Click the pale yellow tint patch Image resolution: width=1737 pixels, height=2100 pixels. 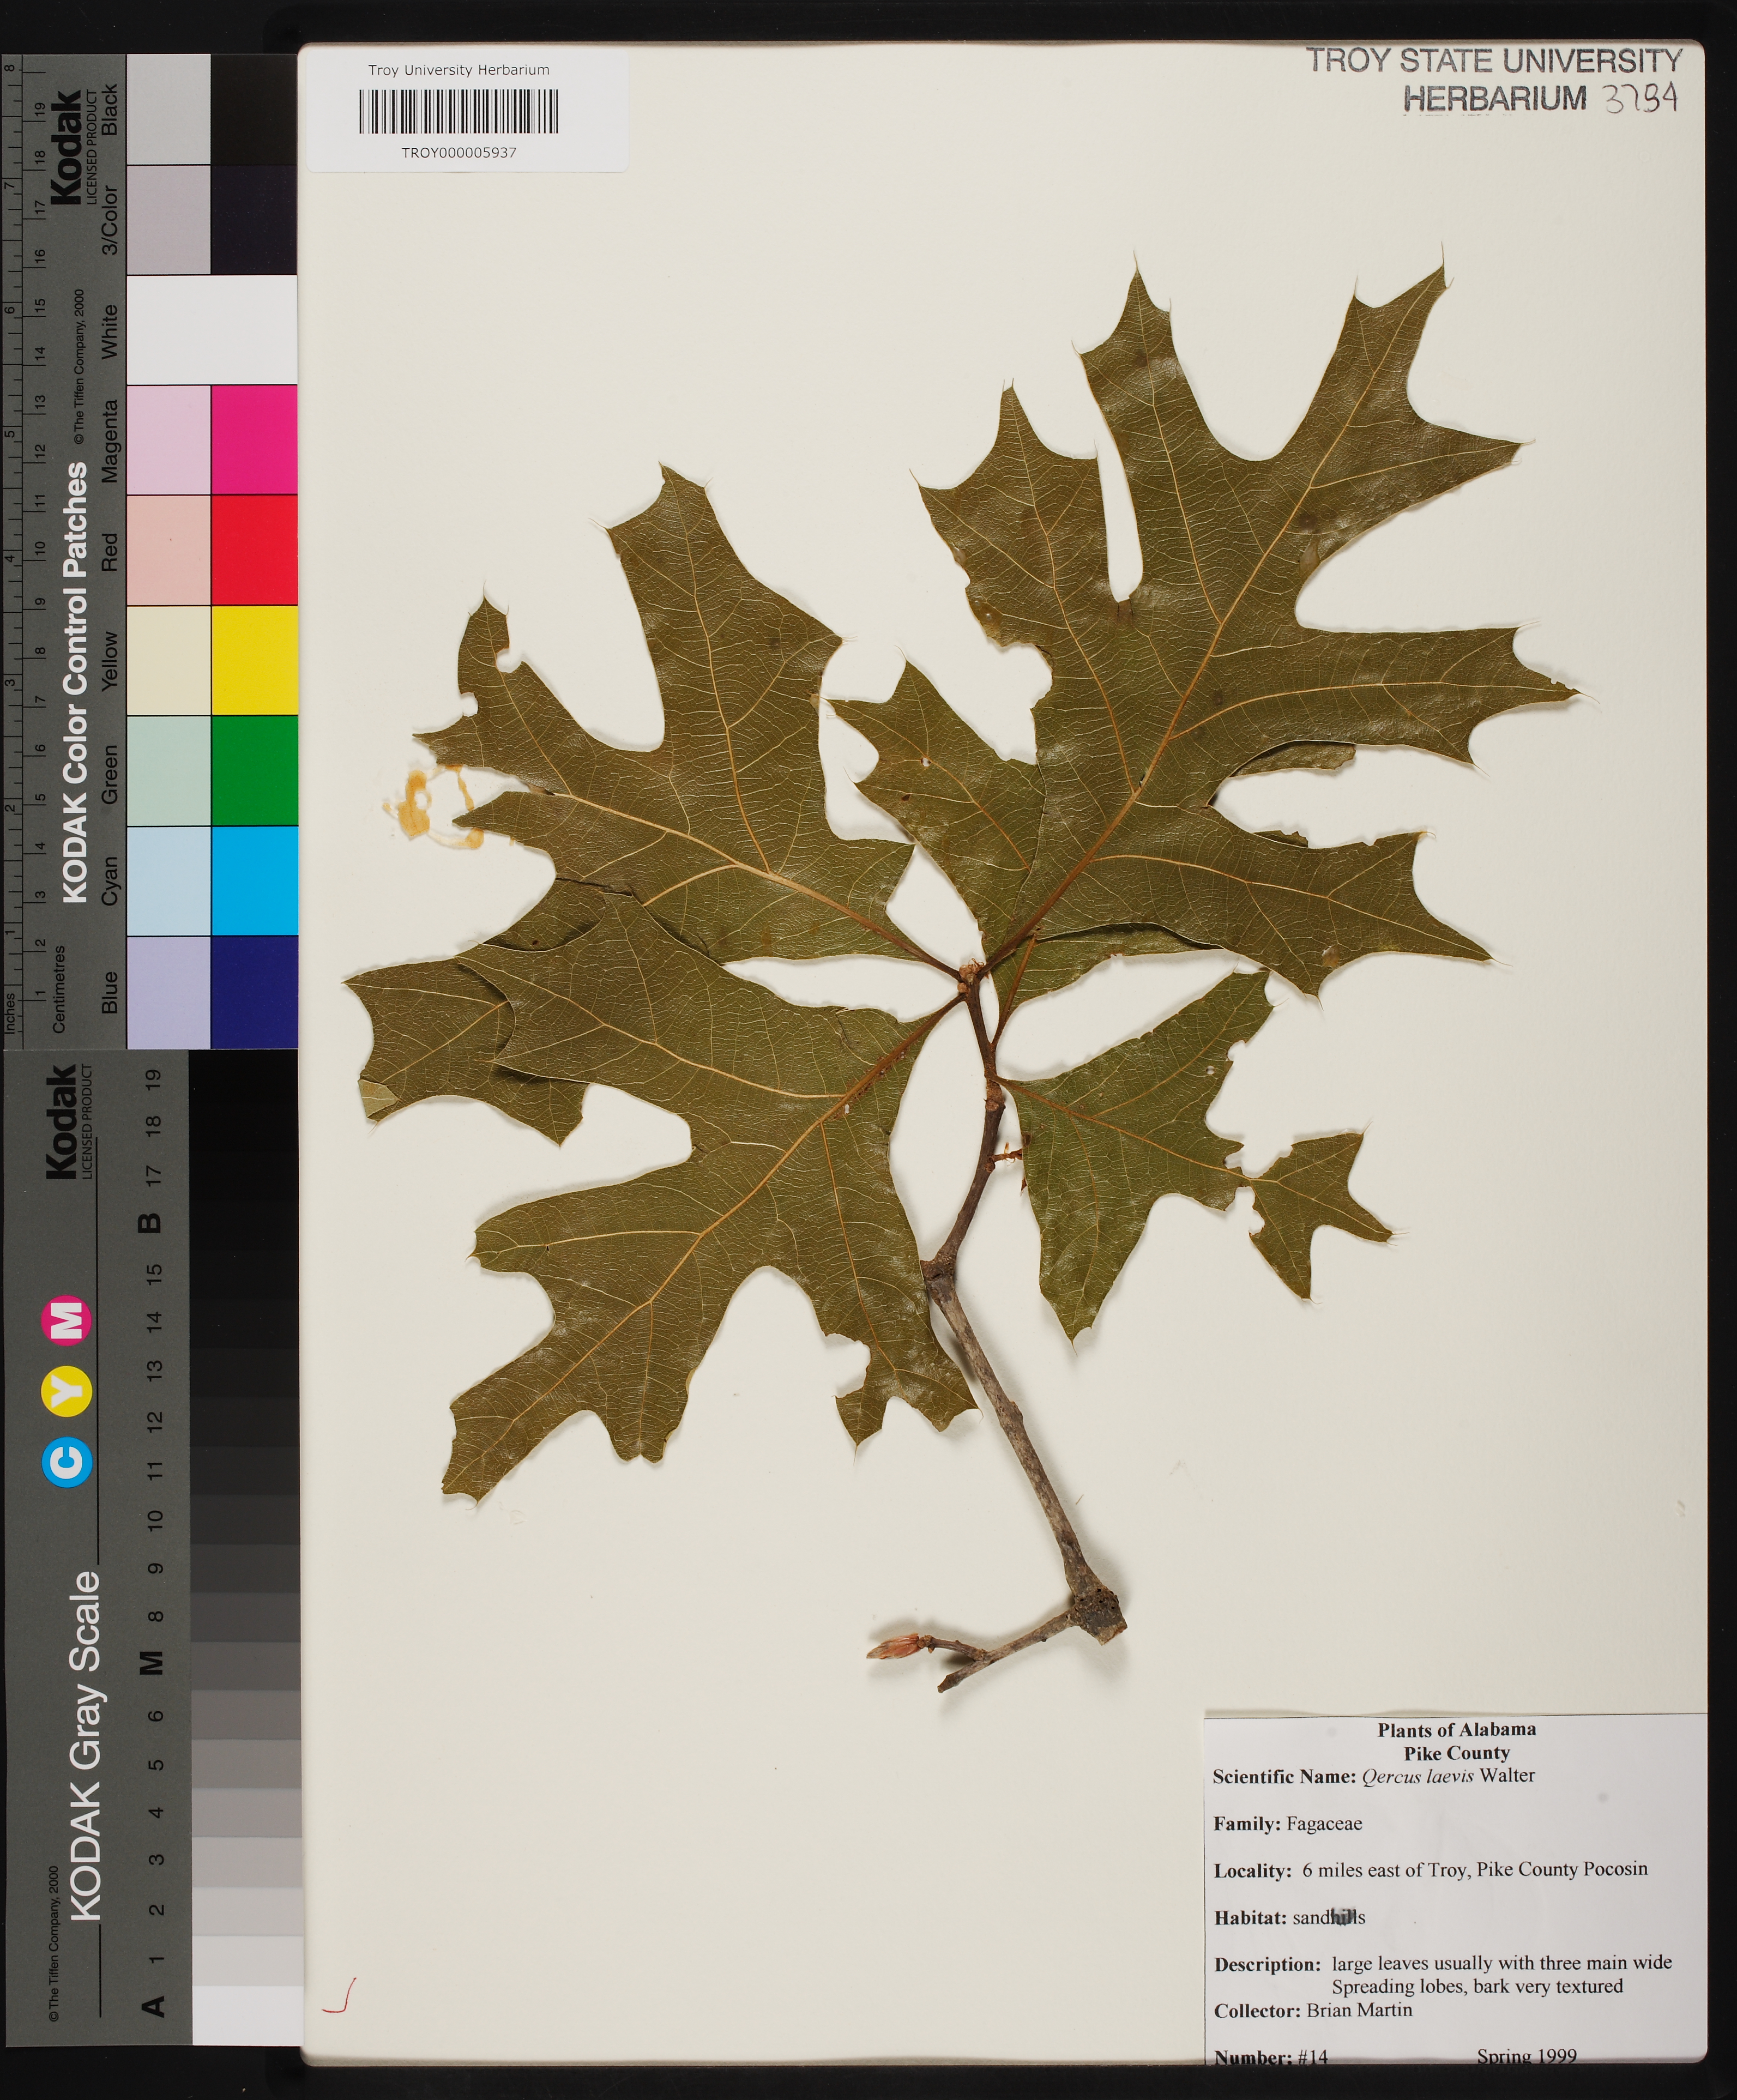click(168, 660)
